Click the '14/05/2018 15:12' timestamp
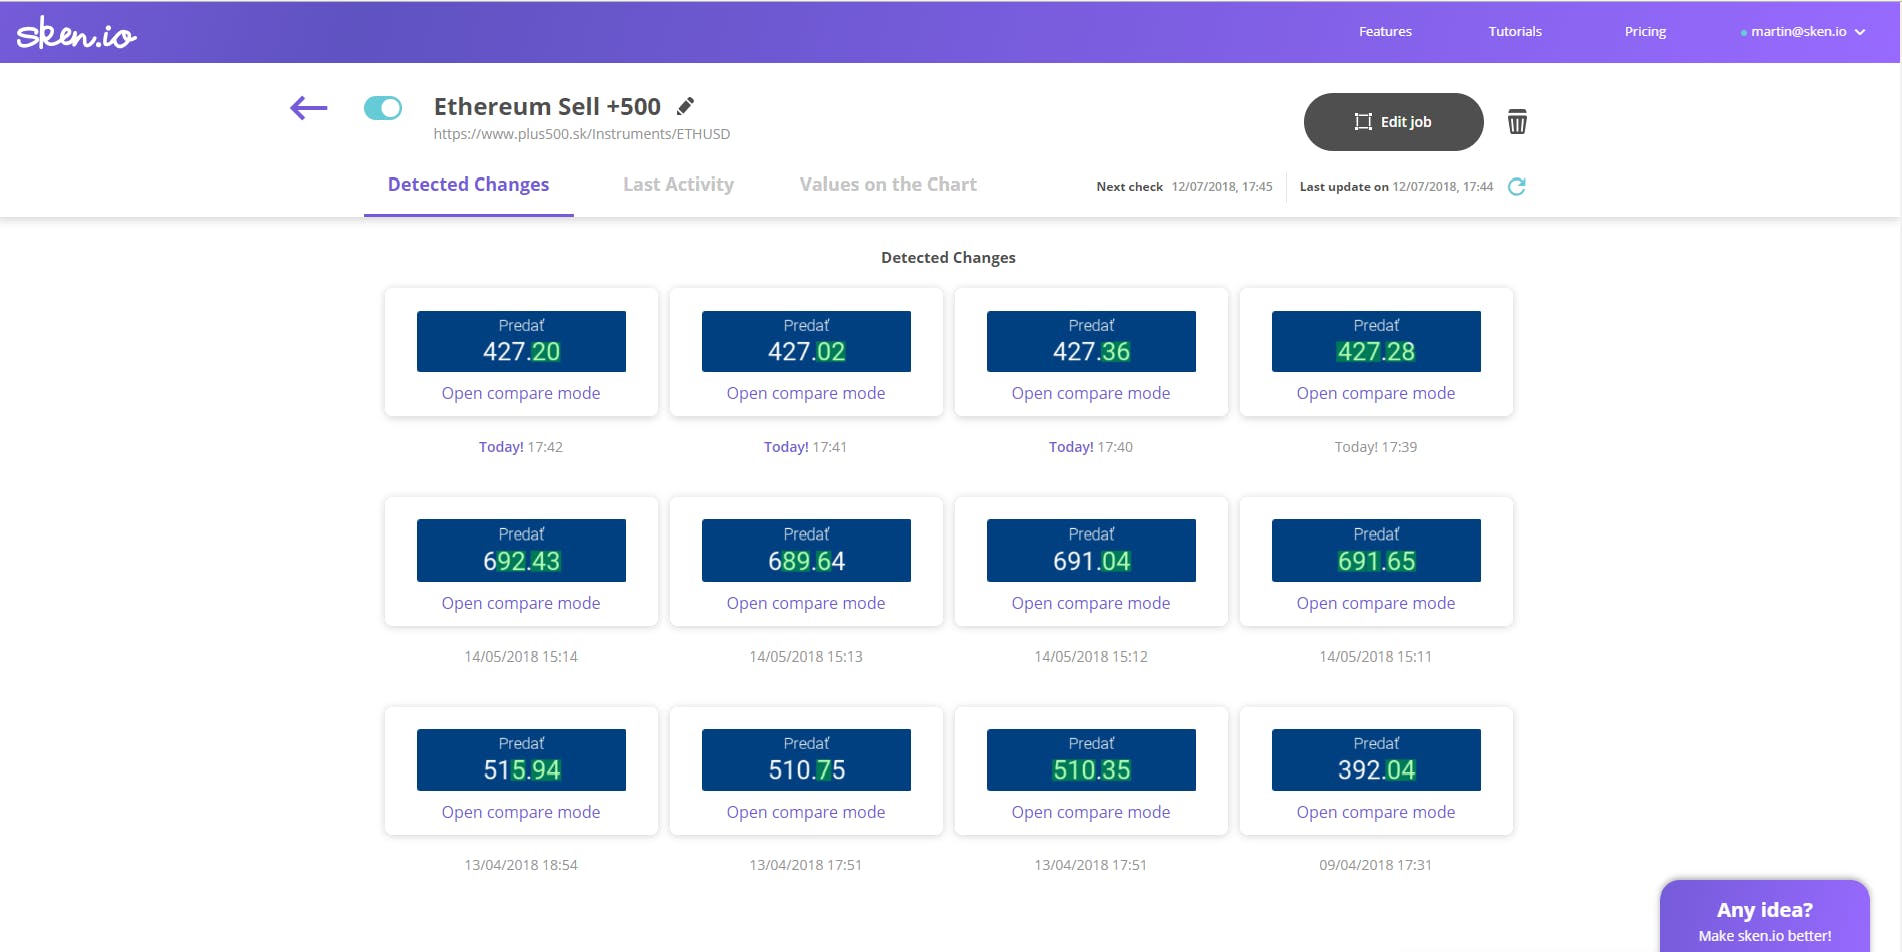 click(1091, 657)
